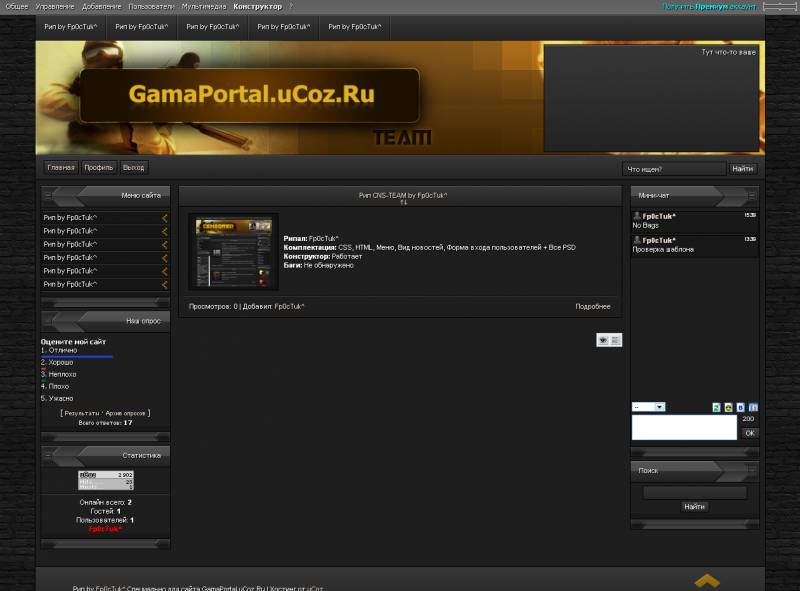This screenshot has width=800, height=591.
Task: Click author Fp0cTuk^ after Добавил
Action: pos(289,306)
